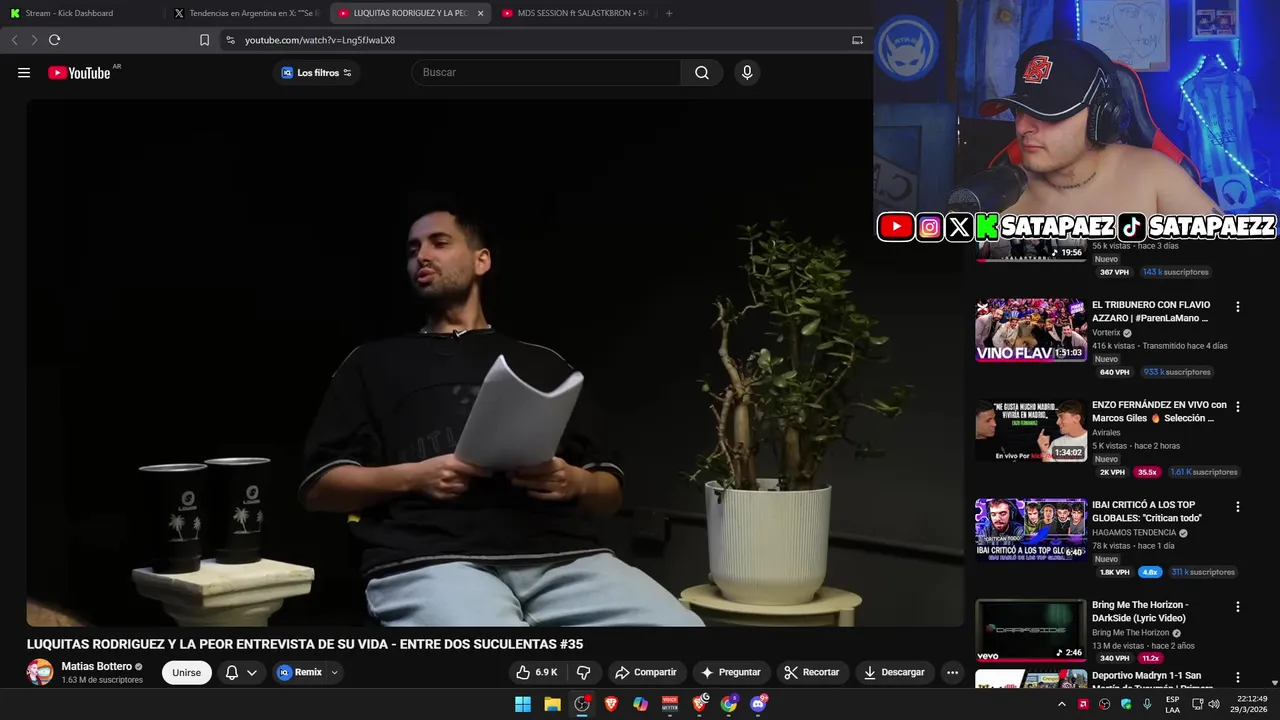
Task: Open the YouTube hamburger guide menu
Action: [24, 72]
